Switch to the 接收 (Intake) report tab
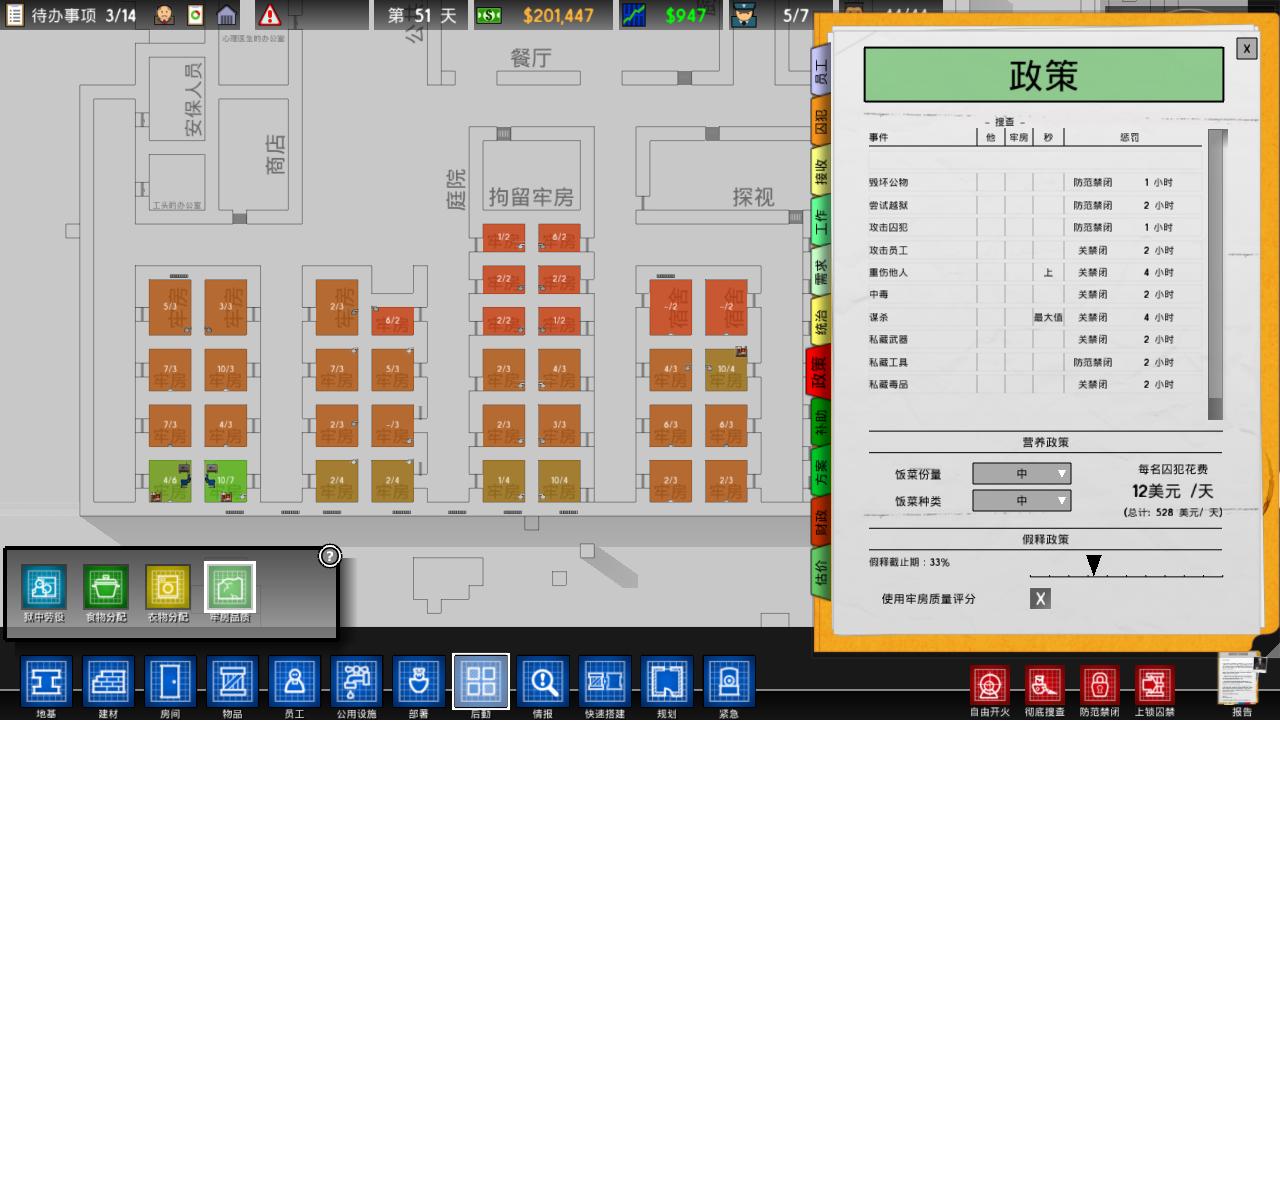This screenshot has width=1280, height=1200. pos(821,171)
